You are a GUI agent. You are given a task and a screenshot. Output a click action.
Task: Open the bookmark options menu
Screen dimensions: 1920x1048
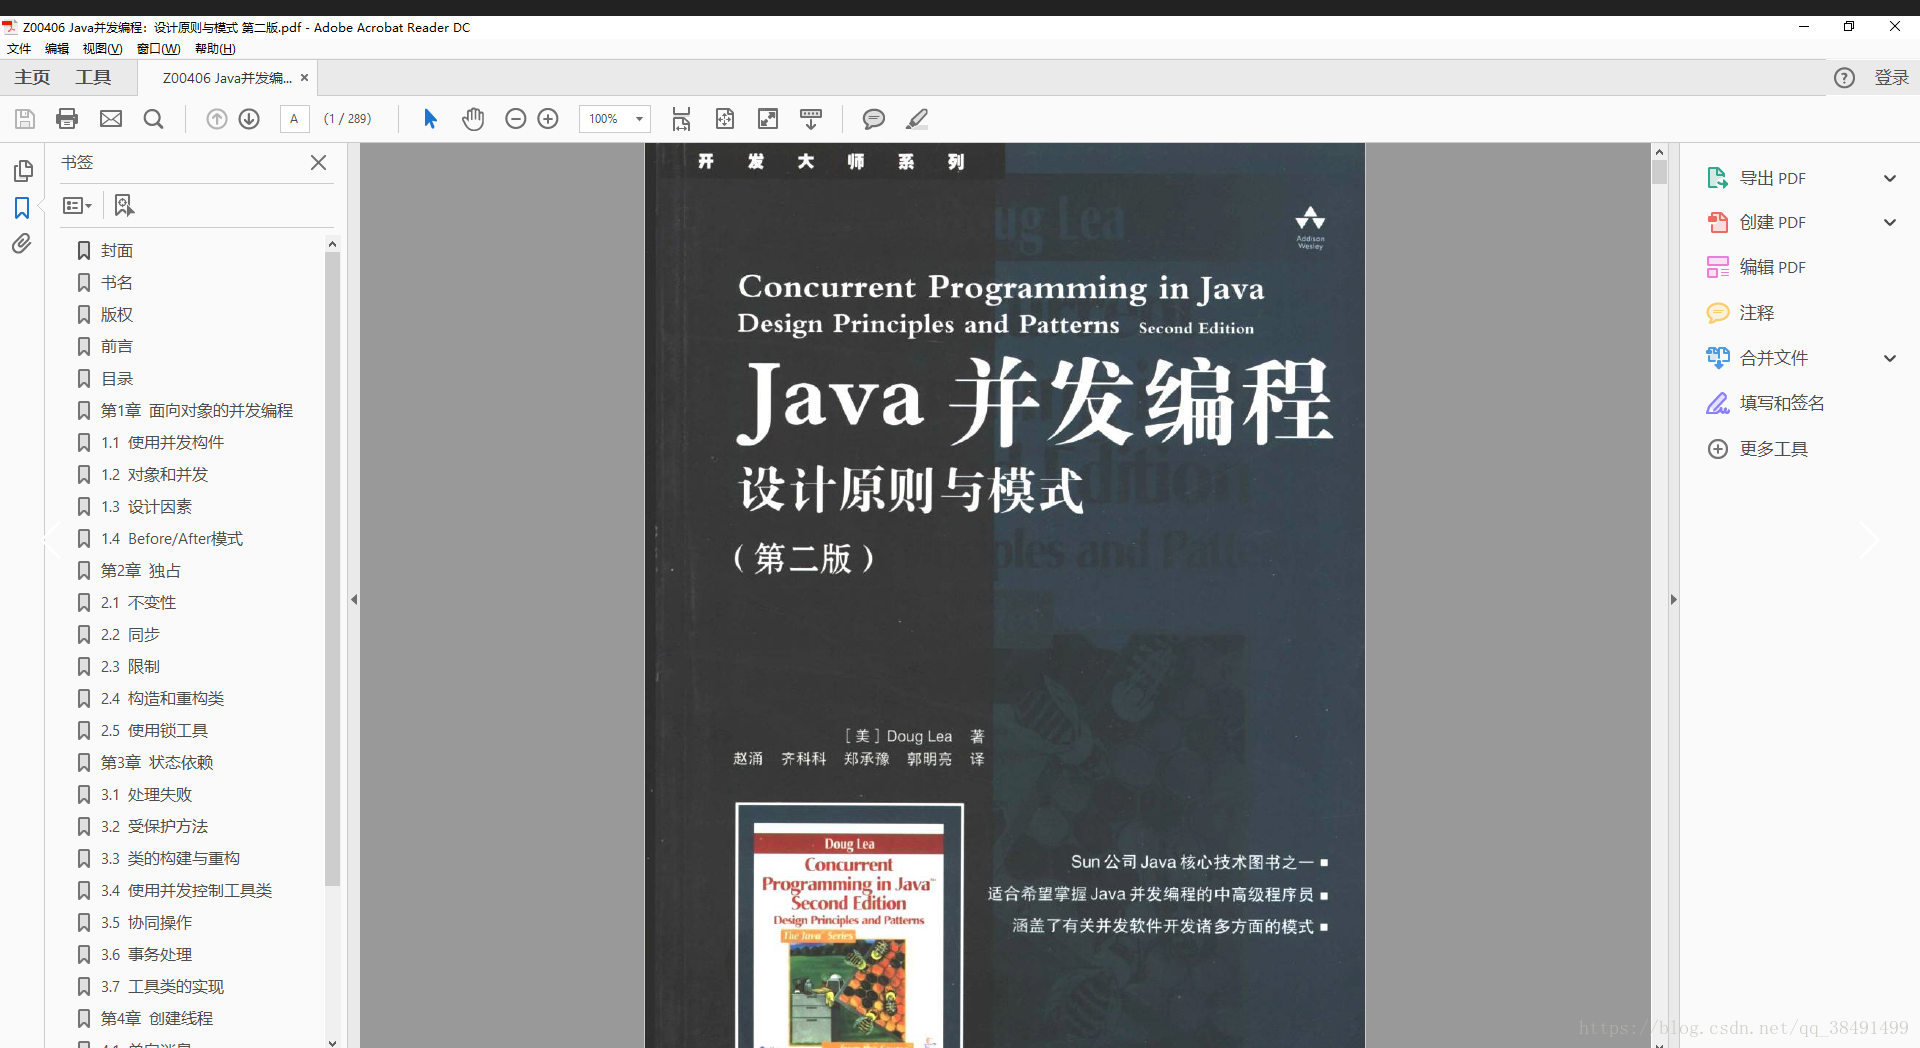click(77, 205)
